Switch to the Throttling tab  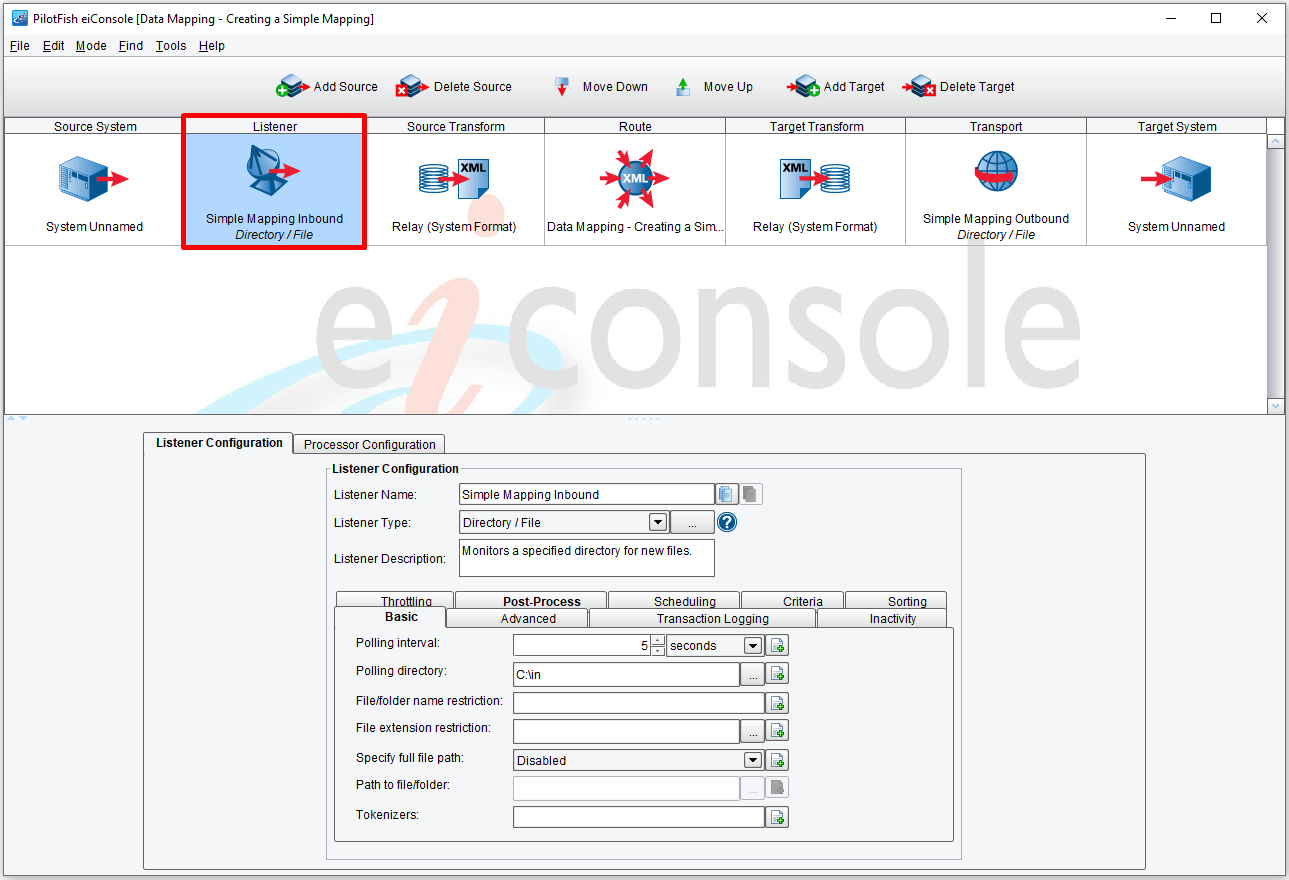tap(395, 600)
